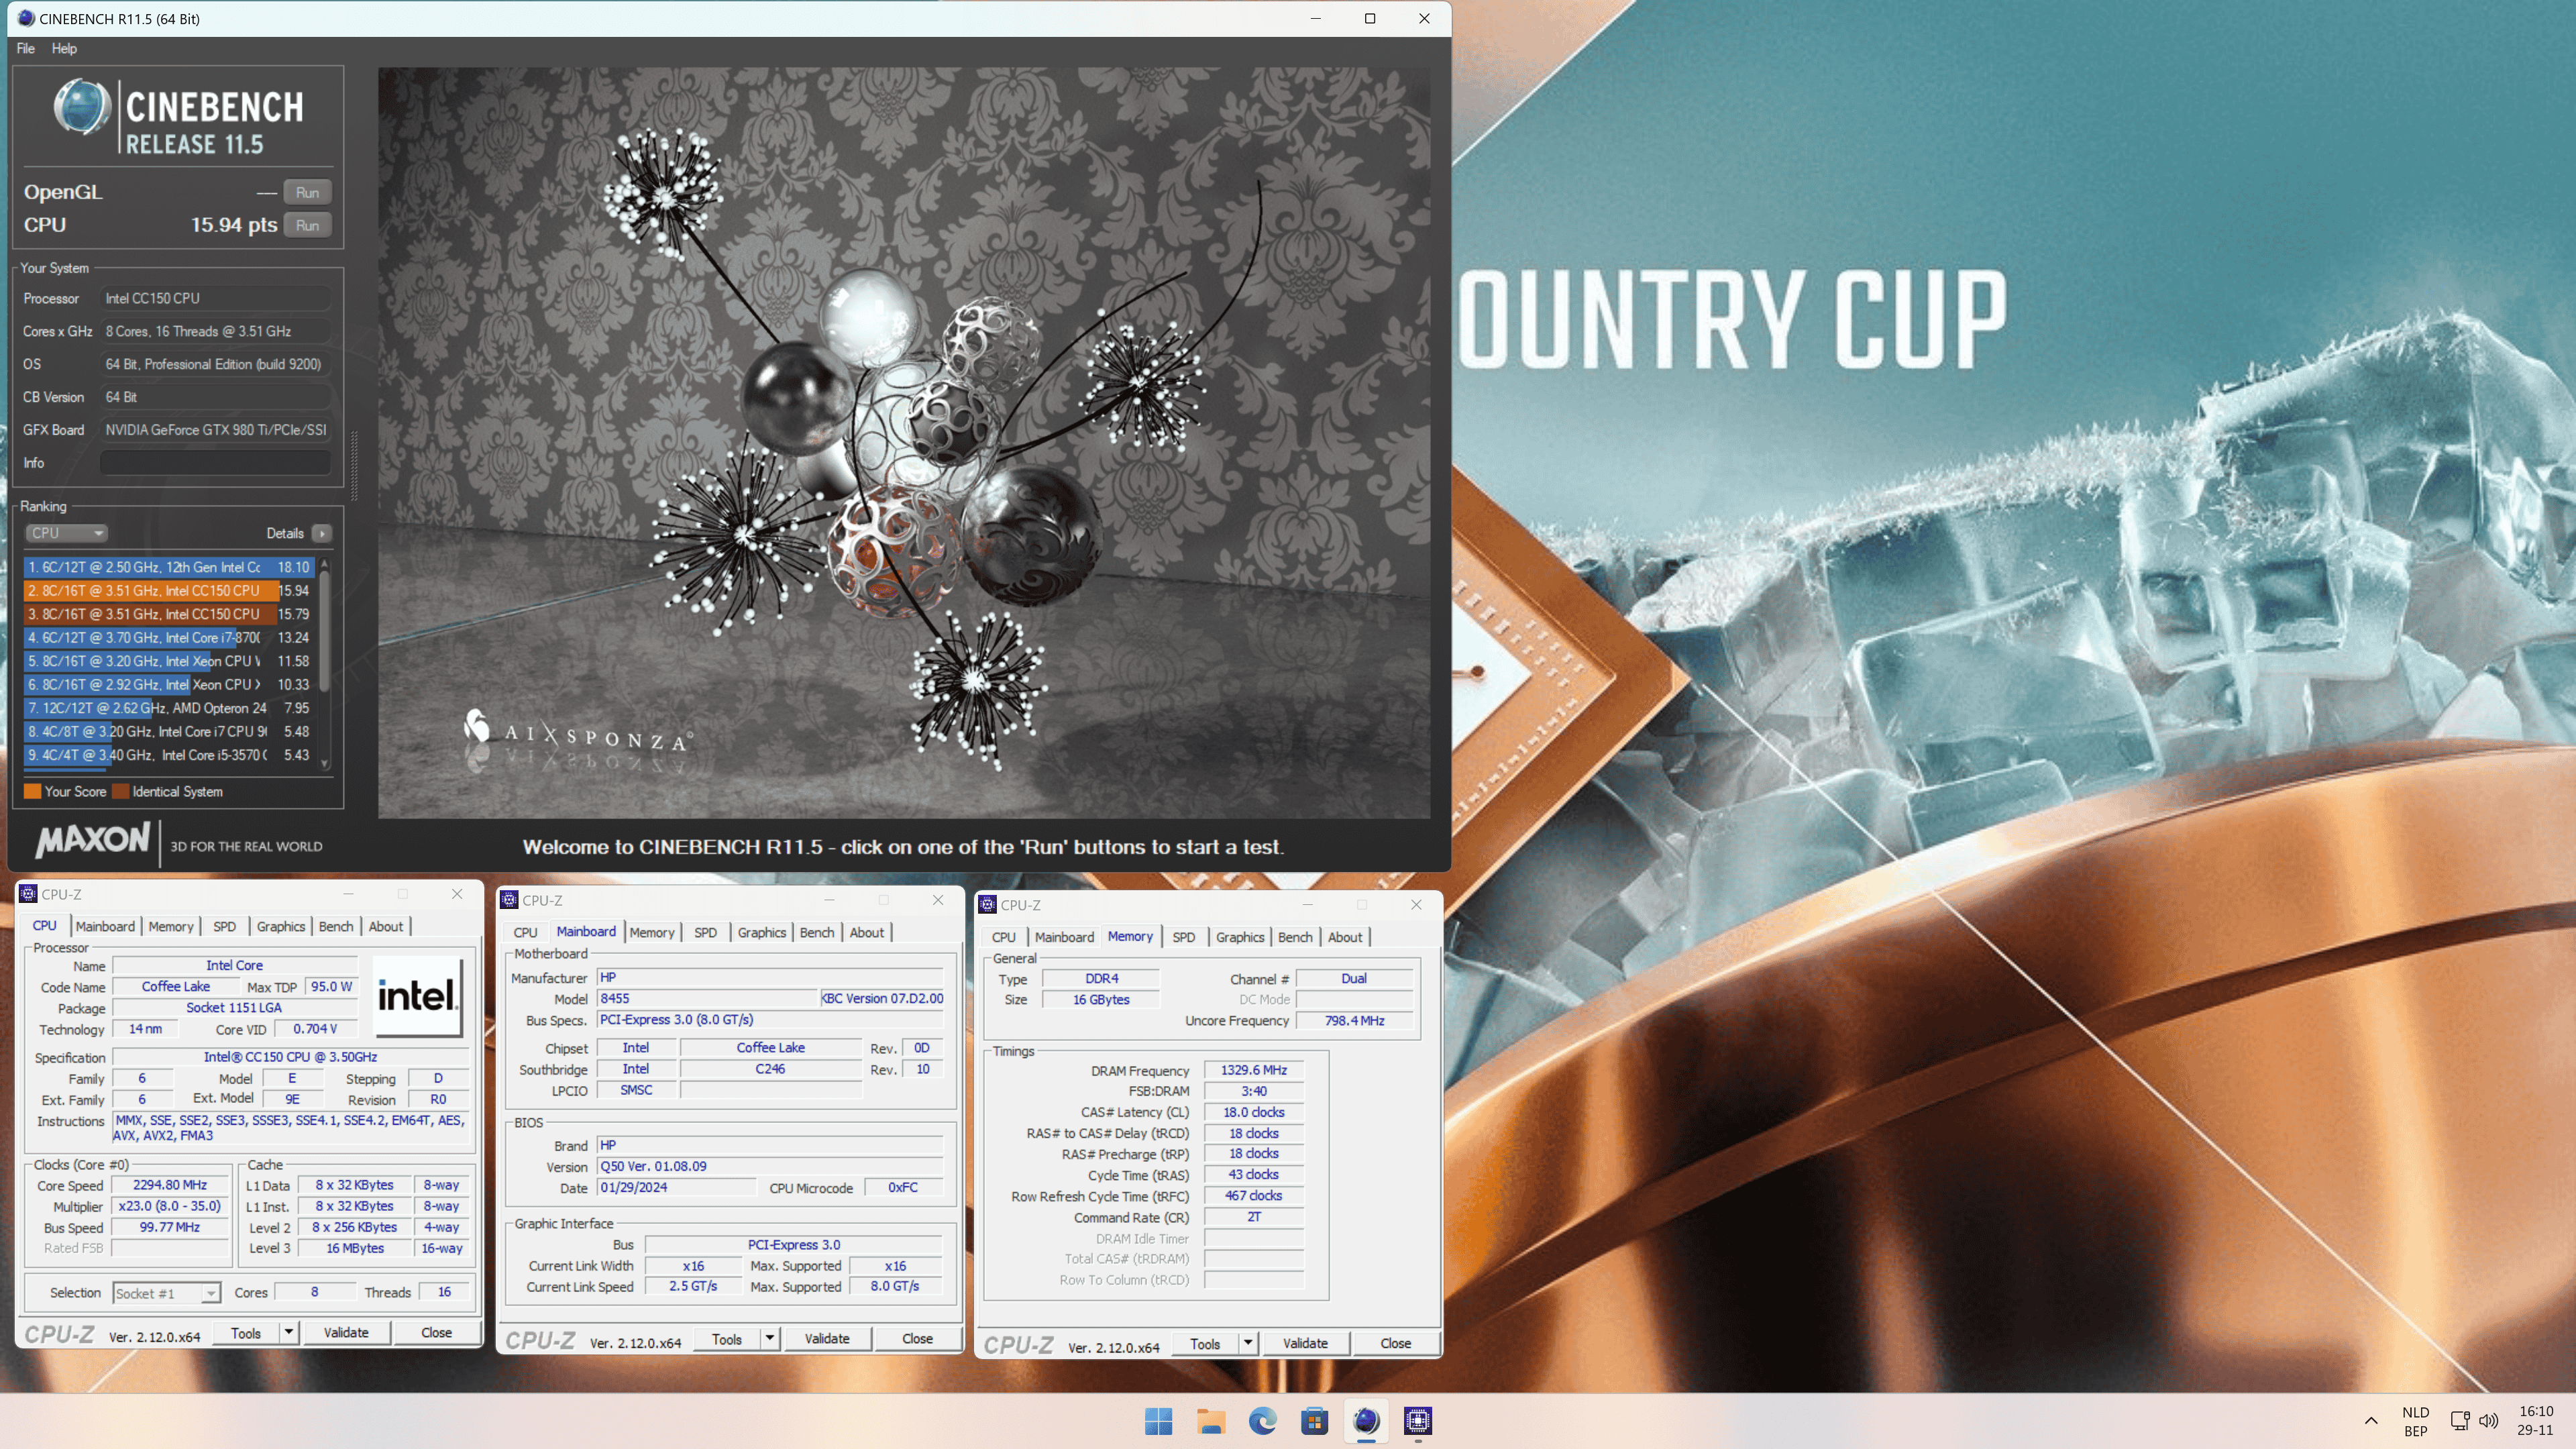Screen dimensions: 2576x1449
Task: Click MAXON logo
Action: [93, 840]
